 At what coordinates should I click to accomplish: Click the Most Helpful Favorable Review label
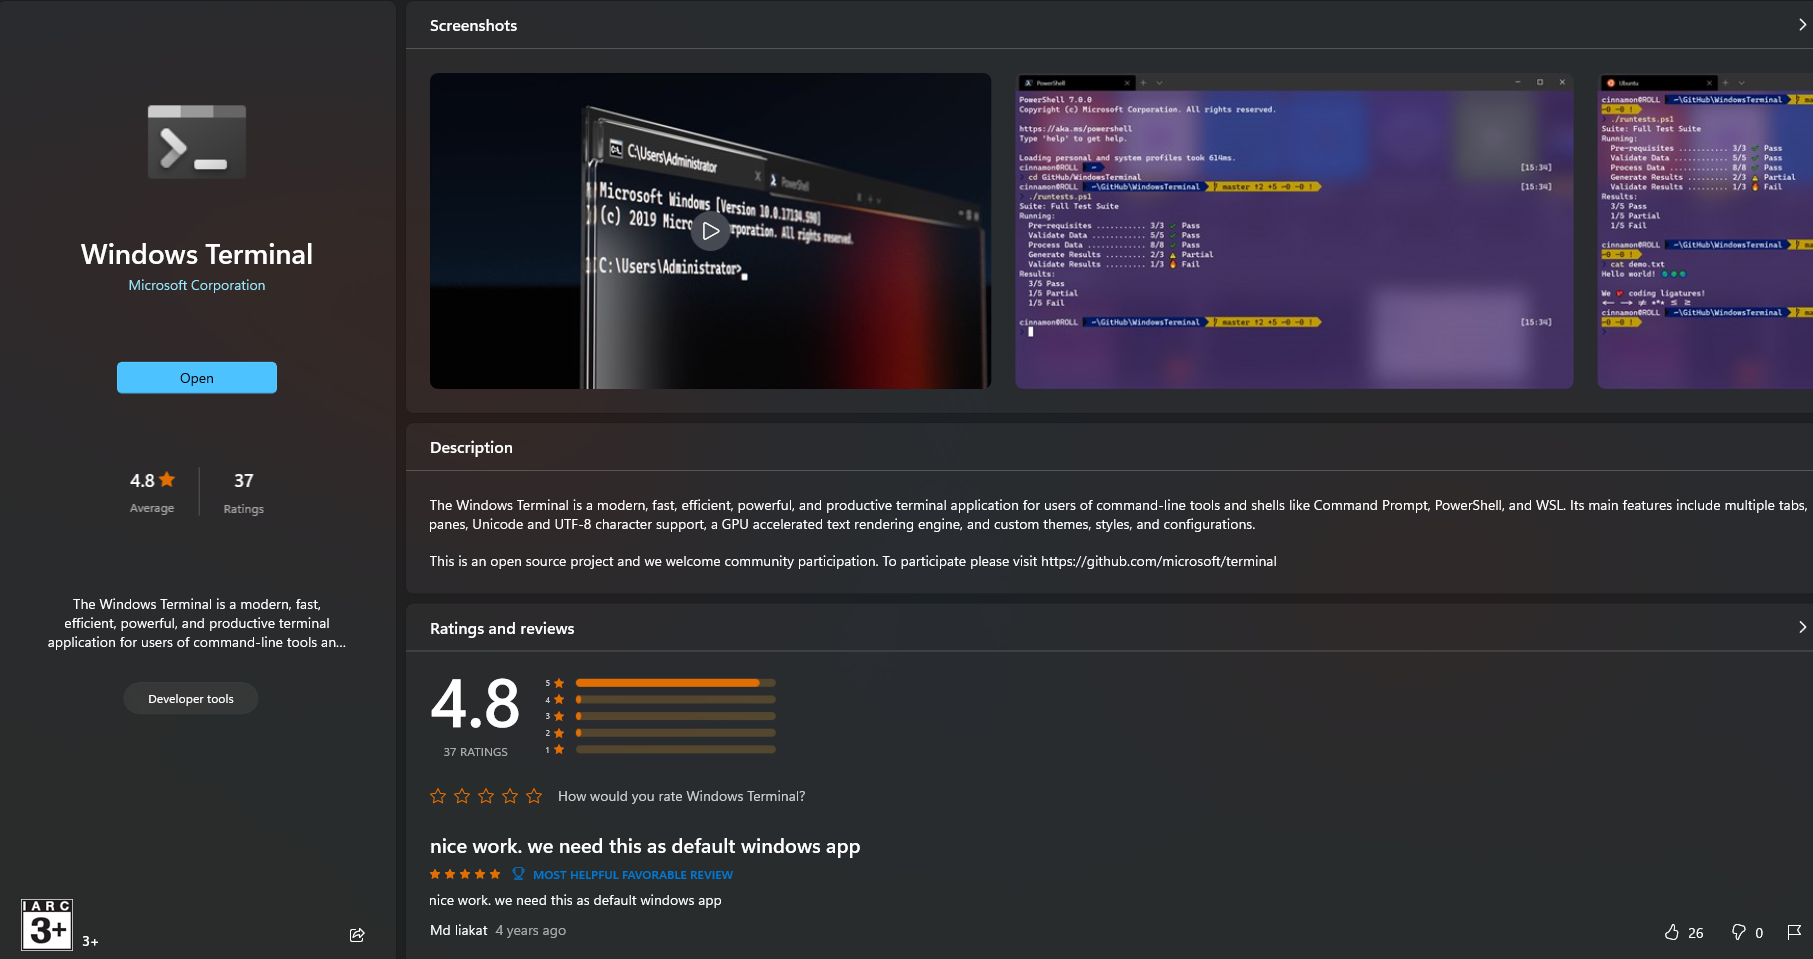[x=633, y=875]
